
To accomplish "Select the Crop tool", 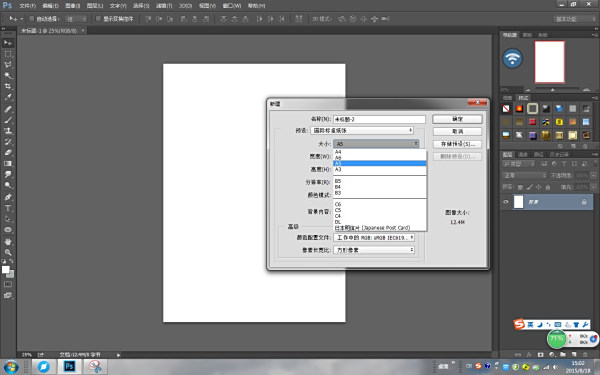I will point(8,86).
